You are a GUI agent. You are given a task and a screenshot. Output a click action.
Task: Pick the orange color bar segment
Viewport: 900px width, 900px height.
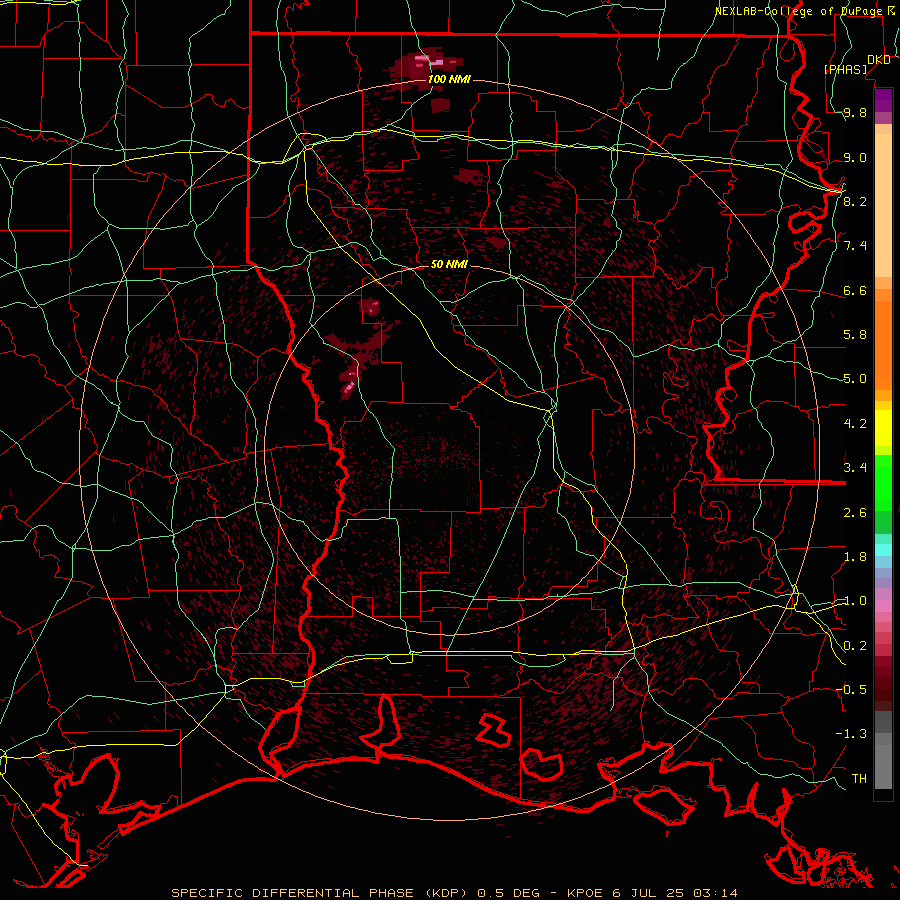tap(883, 344)
